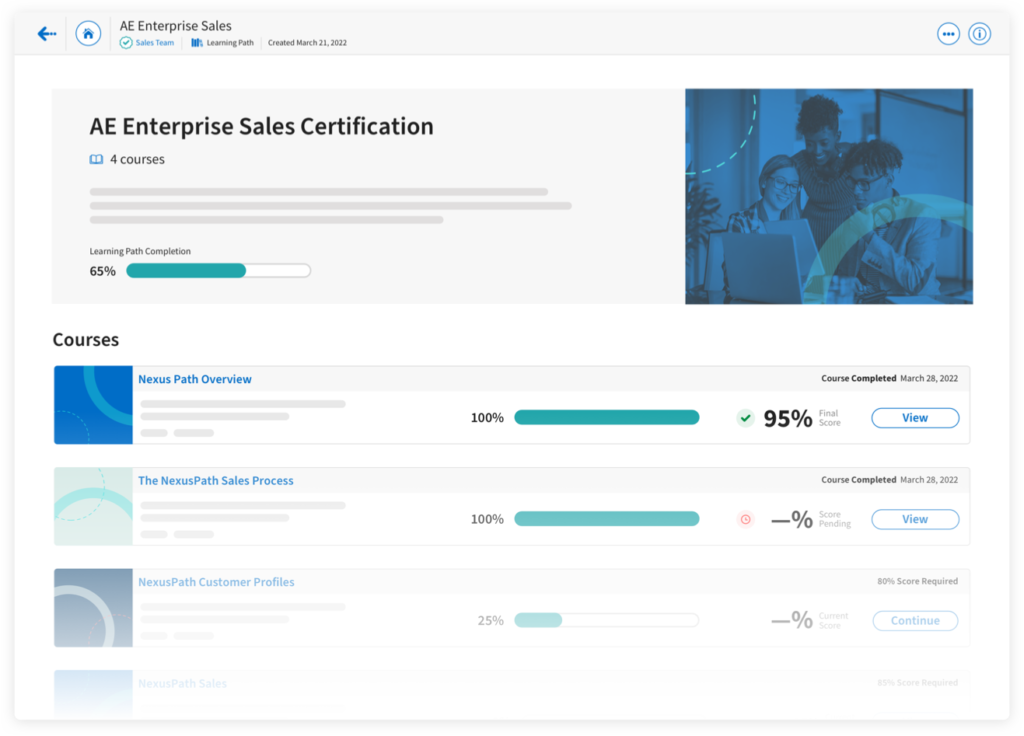
Task: Open the Nexus Path Overview course
Action: pyautogui.click(x=195, y=379)
